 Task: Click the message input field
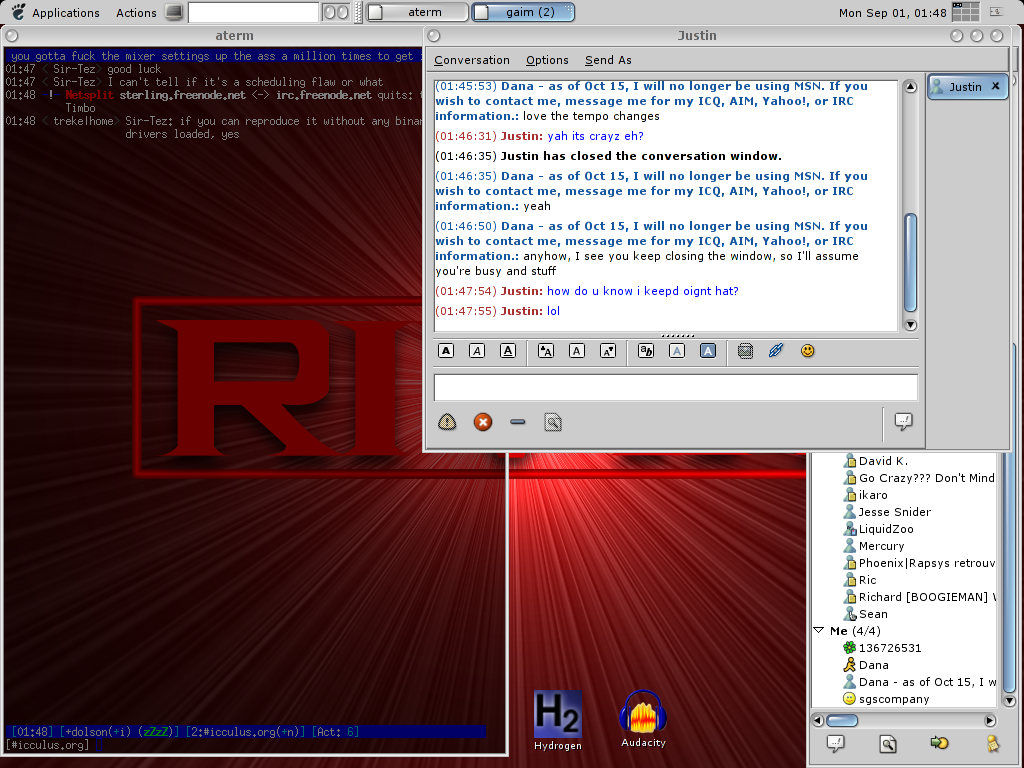(676, 387)
